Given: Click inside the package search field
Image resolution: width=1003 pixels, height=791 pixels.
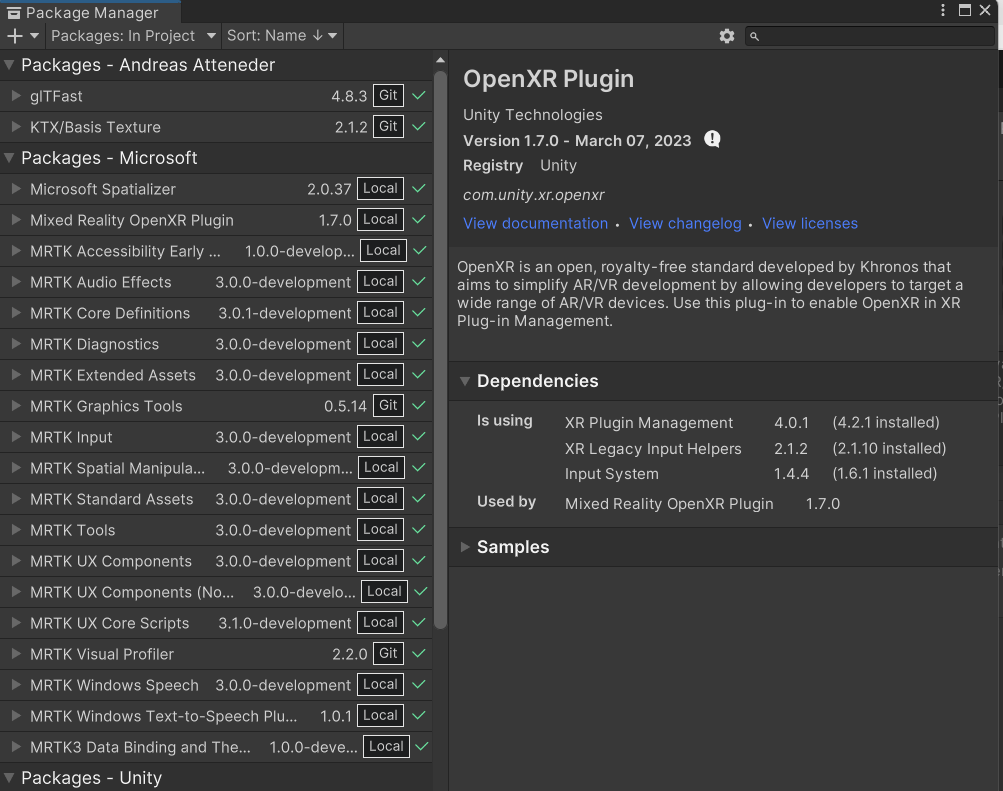Looking at the screenshot, I should pos(860,35).
